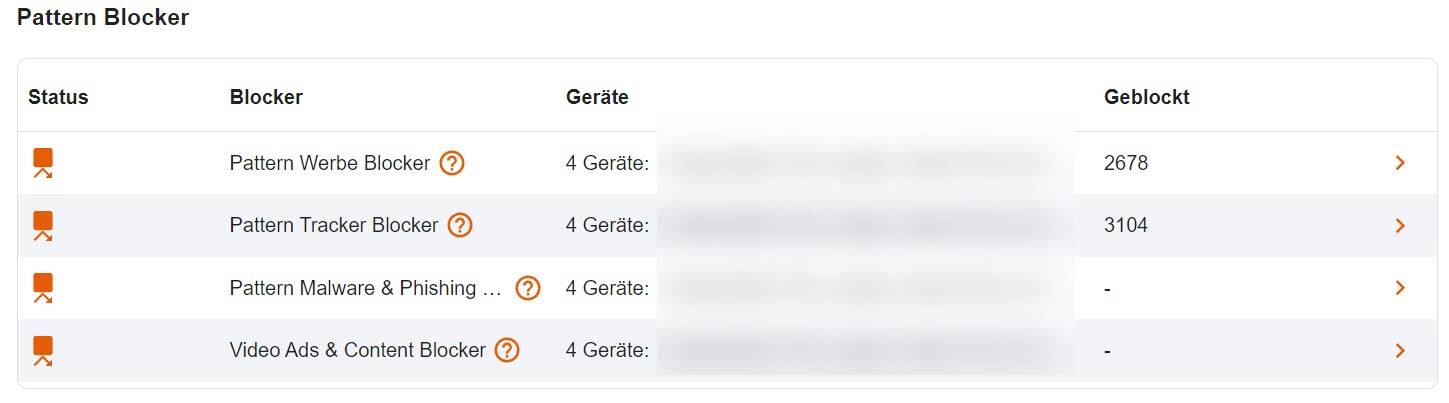
Task: Click the Blocker column header
Action: click(x=266, y=97)
